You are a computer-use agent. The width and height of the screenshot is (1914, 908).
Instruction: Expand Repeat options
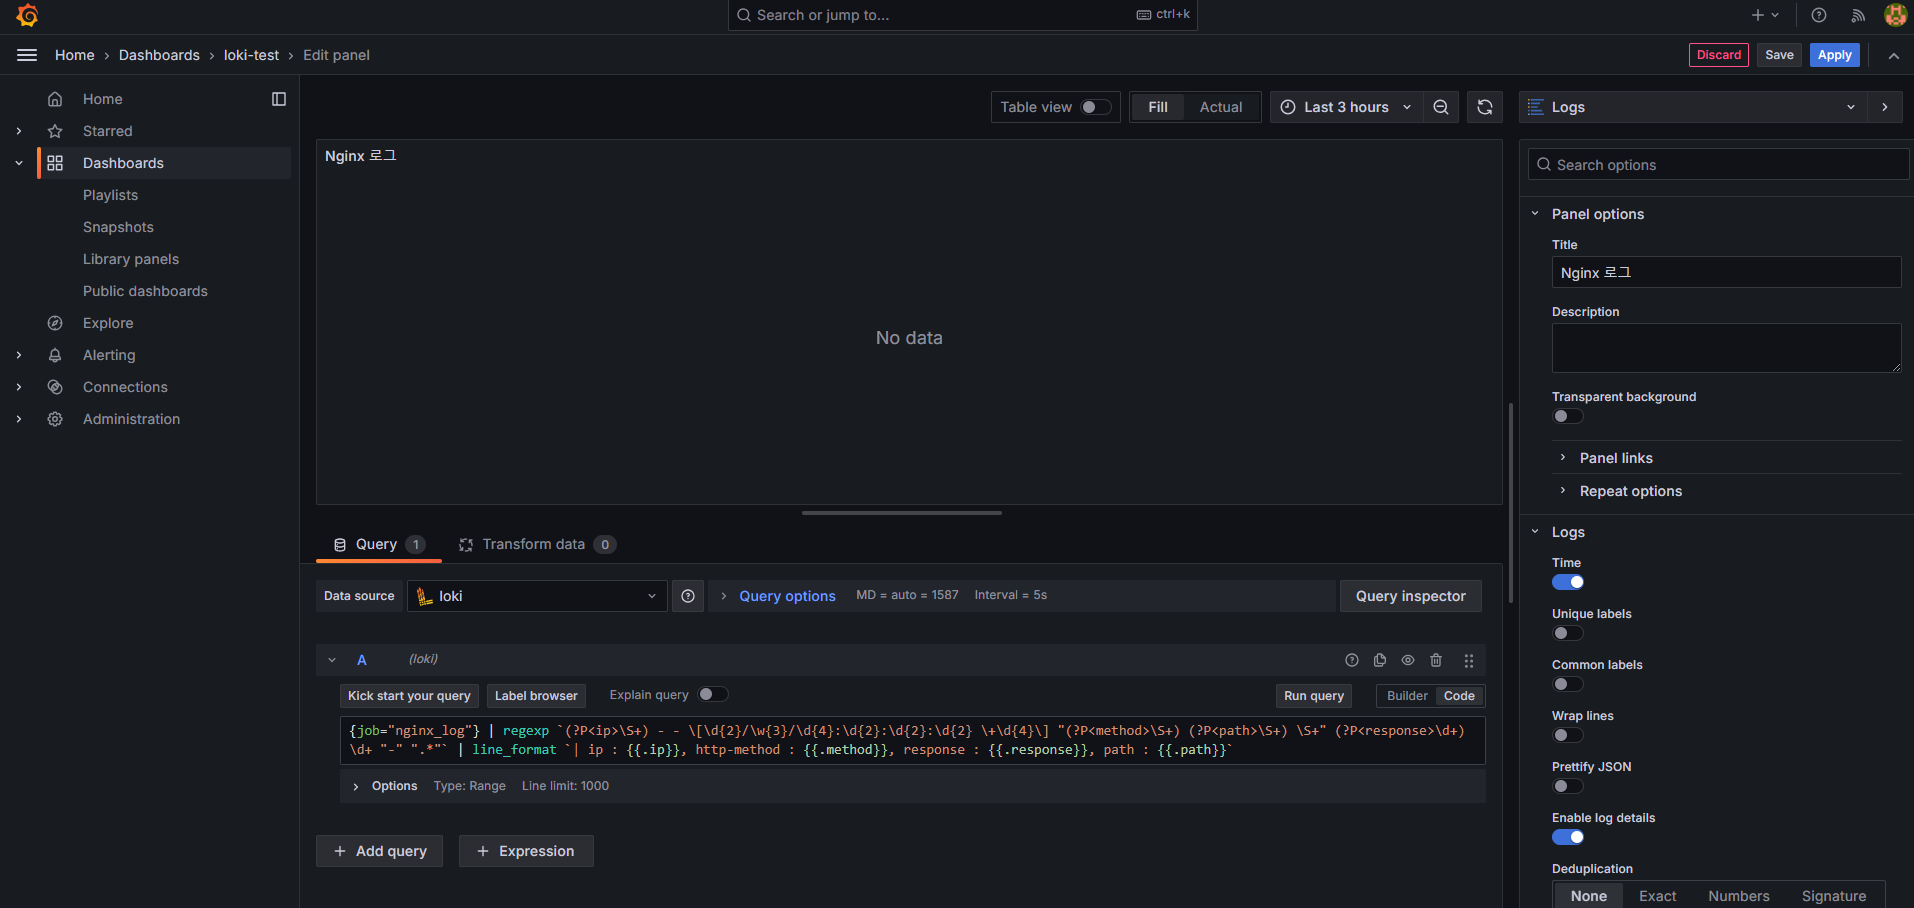tap(1630, 491)
